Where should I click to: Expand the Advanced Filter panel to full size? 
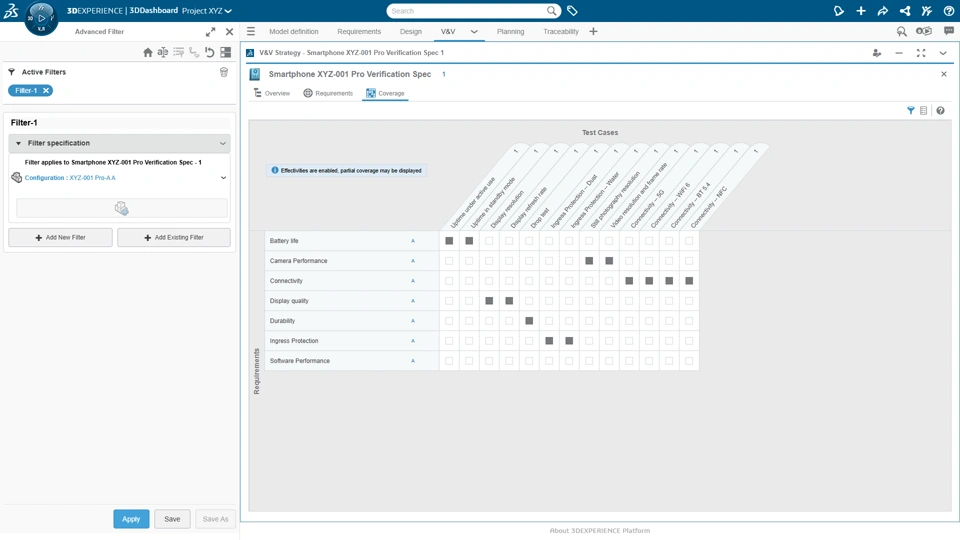[211, 32]
